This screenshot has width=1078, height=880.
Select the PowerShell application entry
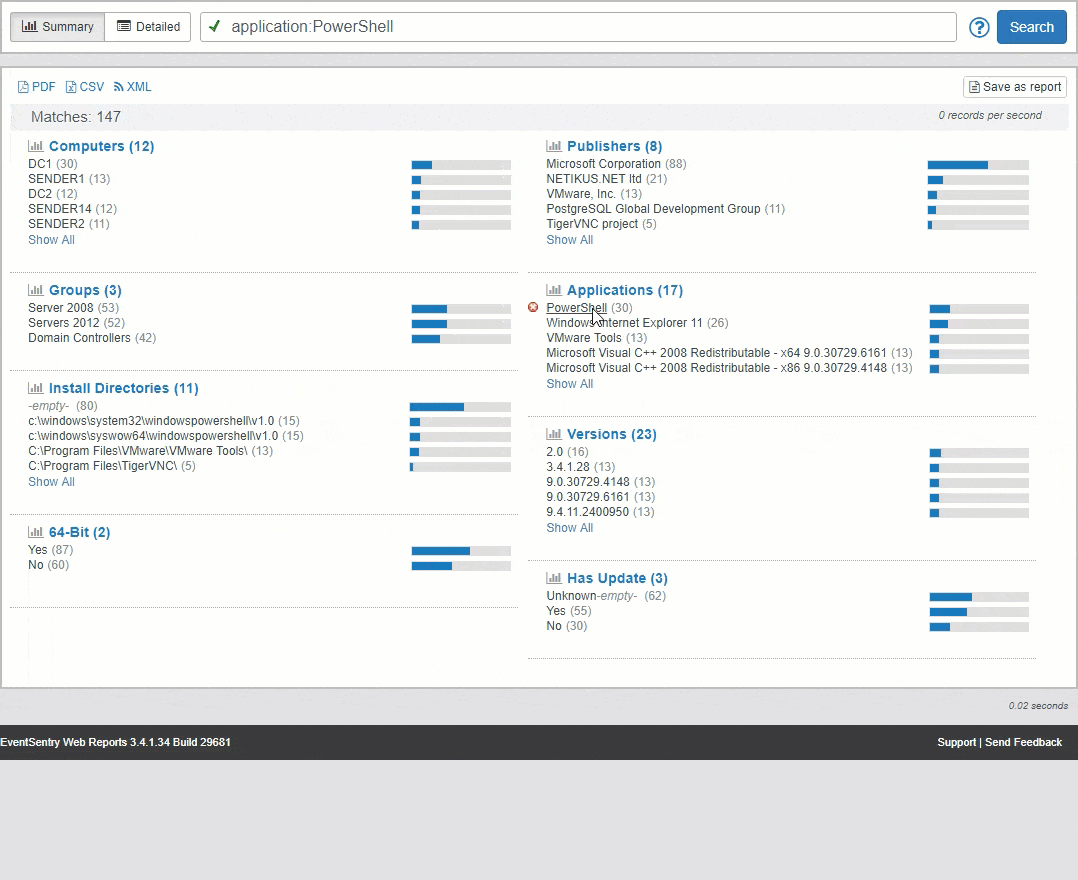point(576,308)
